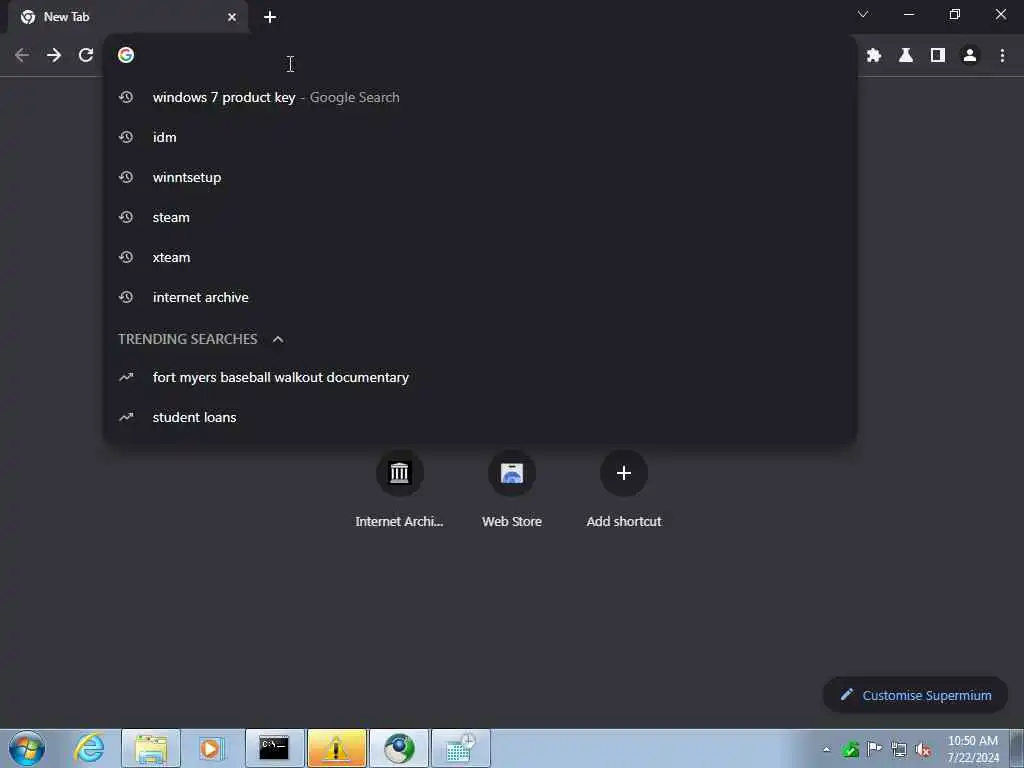
Task: Open a new tab with plus button
Action: (270, 17)
